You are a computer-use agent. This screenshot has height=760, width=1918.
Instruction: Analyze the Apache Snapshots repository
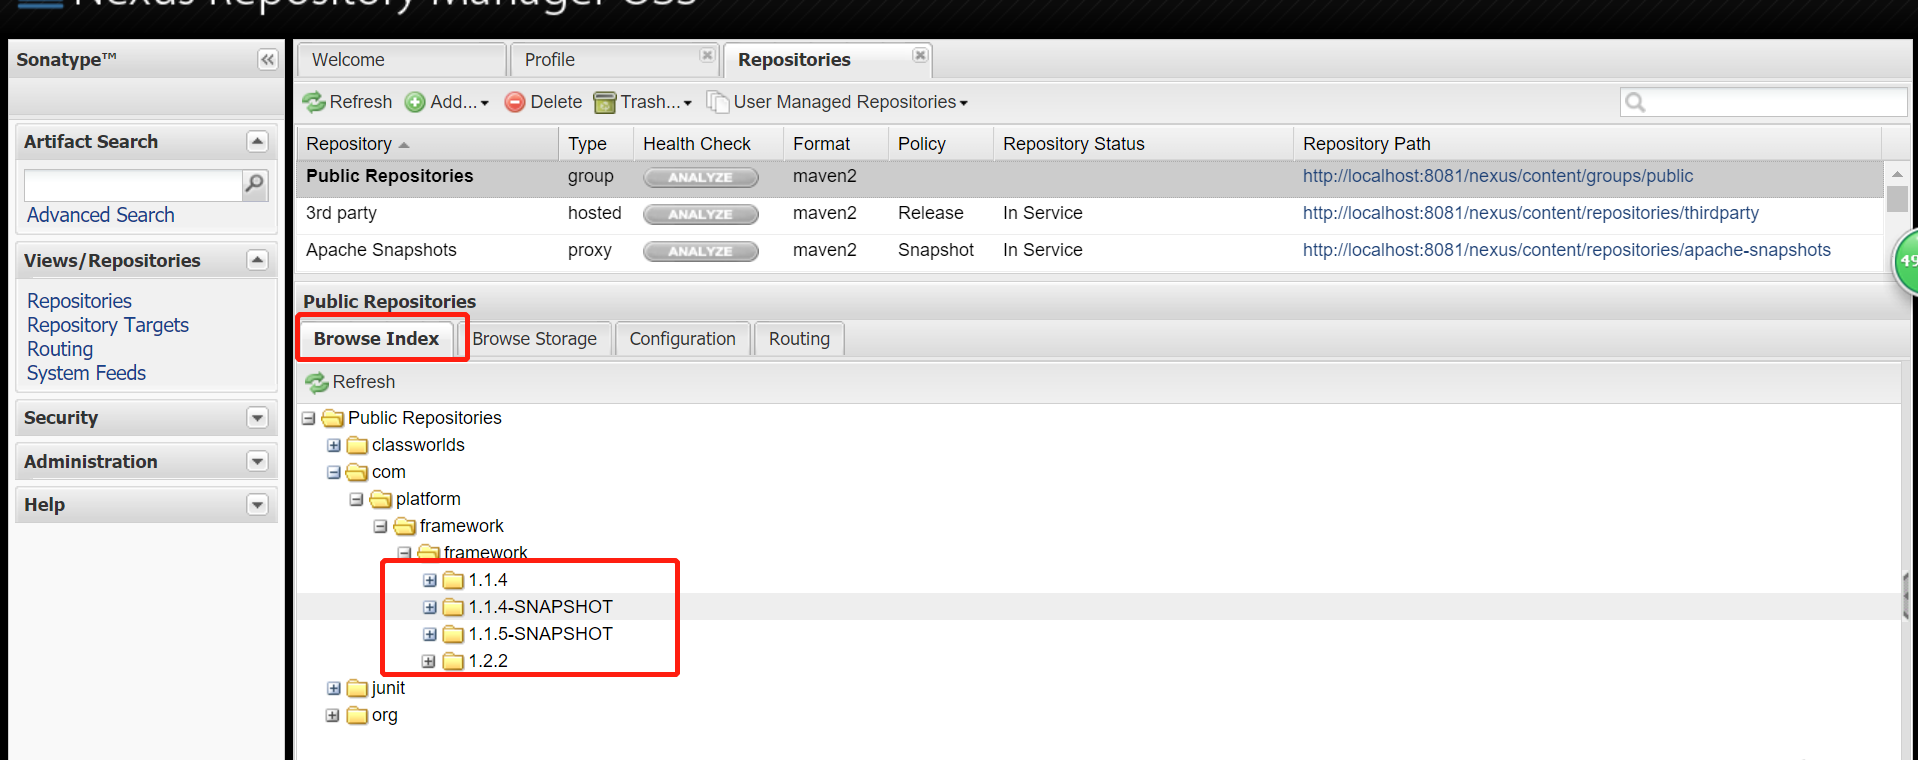click(700, 251)
